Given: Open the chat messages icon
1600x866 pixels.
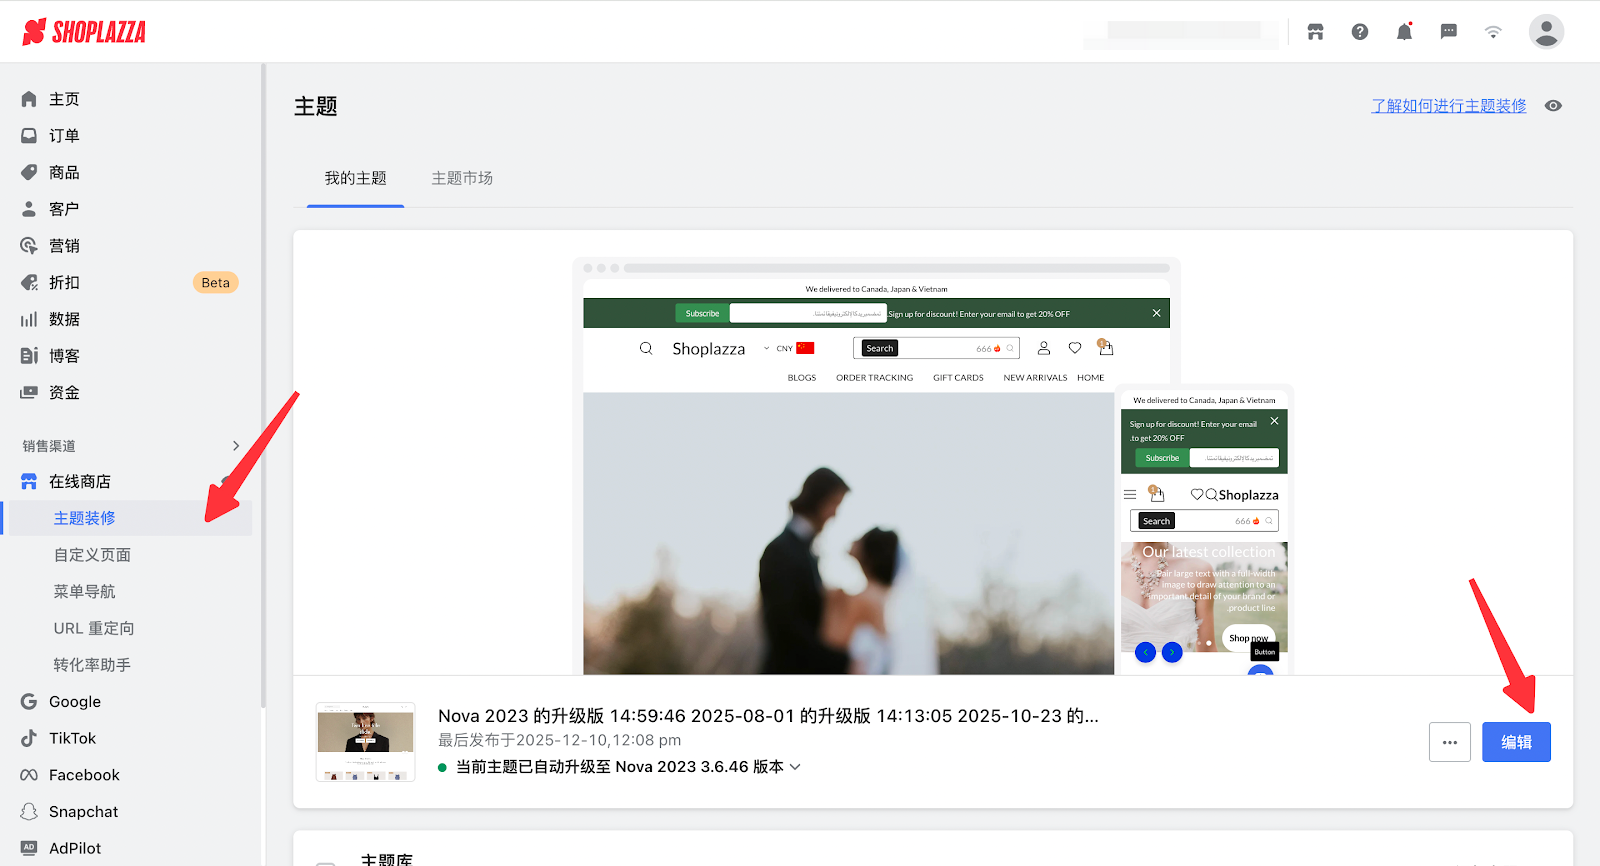Looking at the screenshot, I should [1448, 32].
